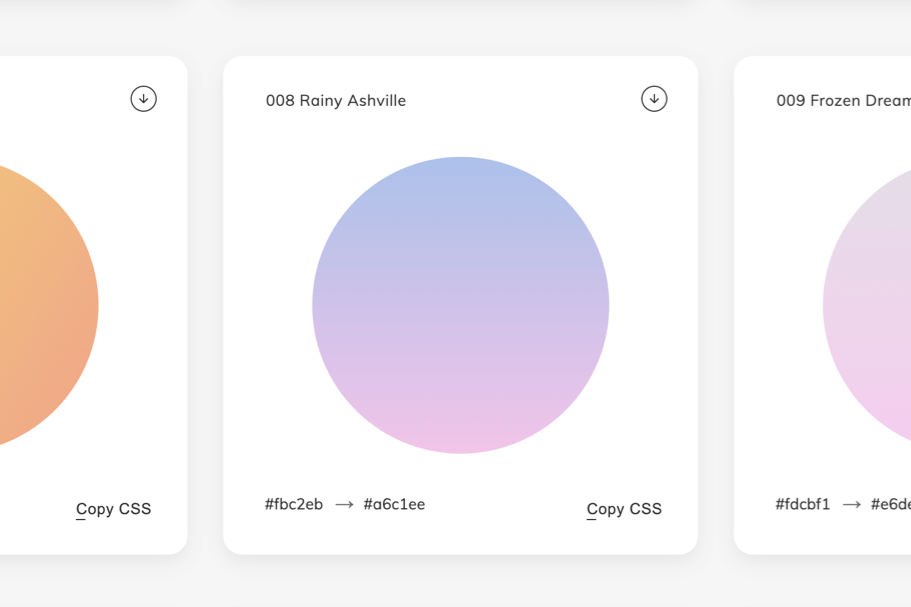Image resolution: width=911 pixels, height=607 pixels.
Task: Copy the #fdcbf1 hex color code
Action: pyautogui.click(x=803, y=504)
